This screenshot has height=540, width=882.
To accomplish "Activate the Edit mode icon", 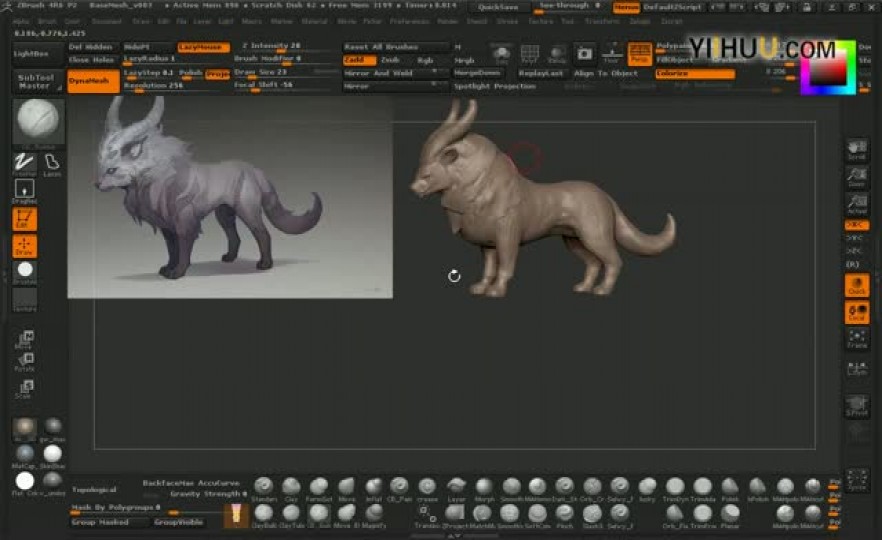I will (24, 218).
